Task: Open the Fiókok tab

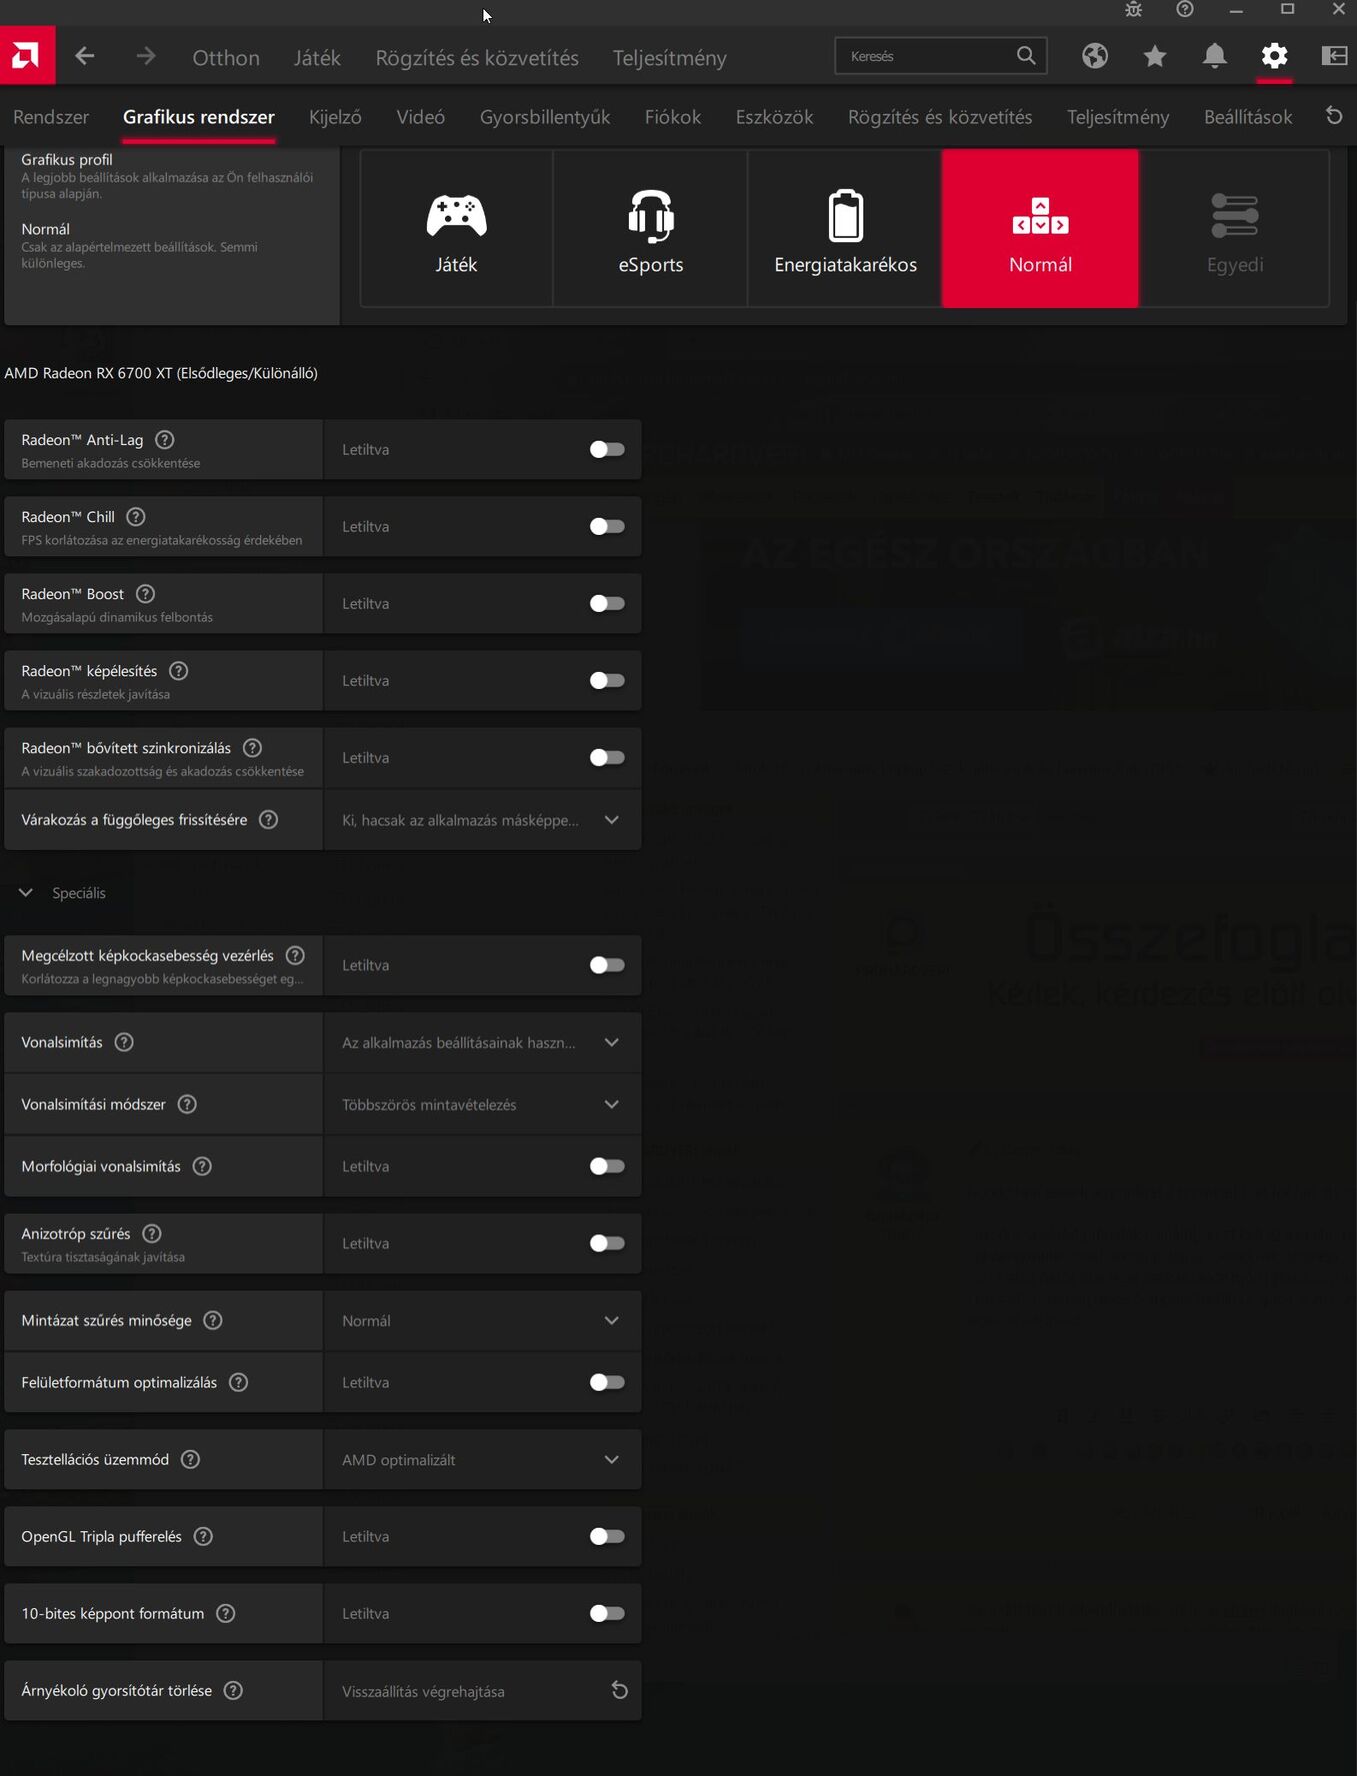Action: [x=673, y=117]
